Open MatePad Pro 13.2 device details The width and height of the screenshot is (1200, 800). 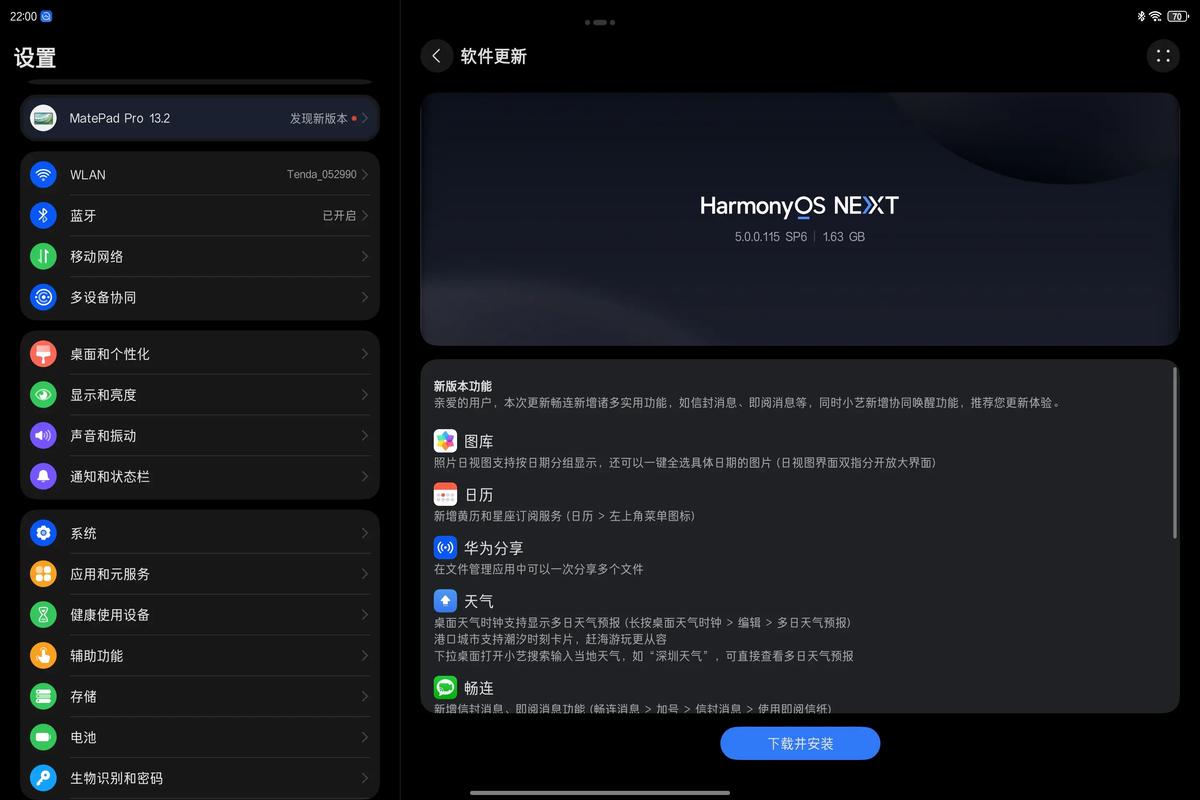199,117
